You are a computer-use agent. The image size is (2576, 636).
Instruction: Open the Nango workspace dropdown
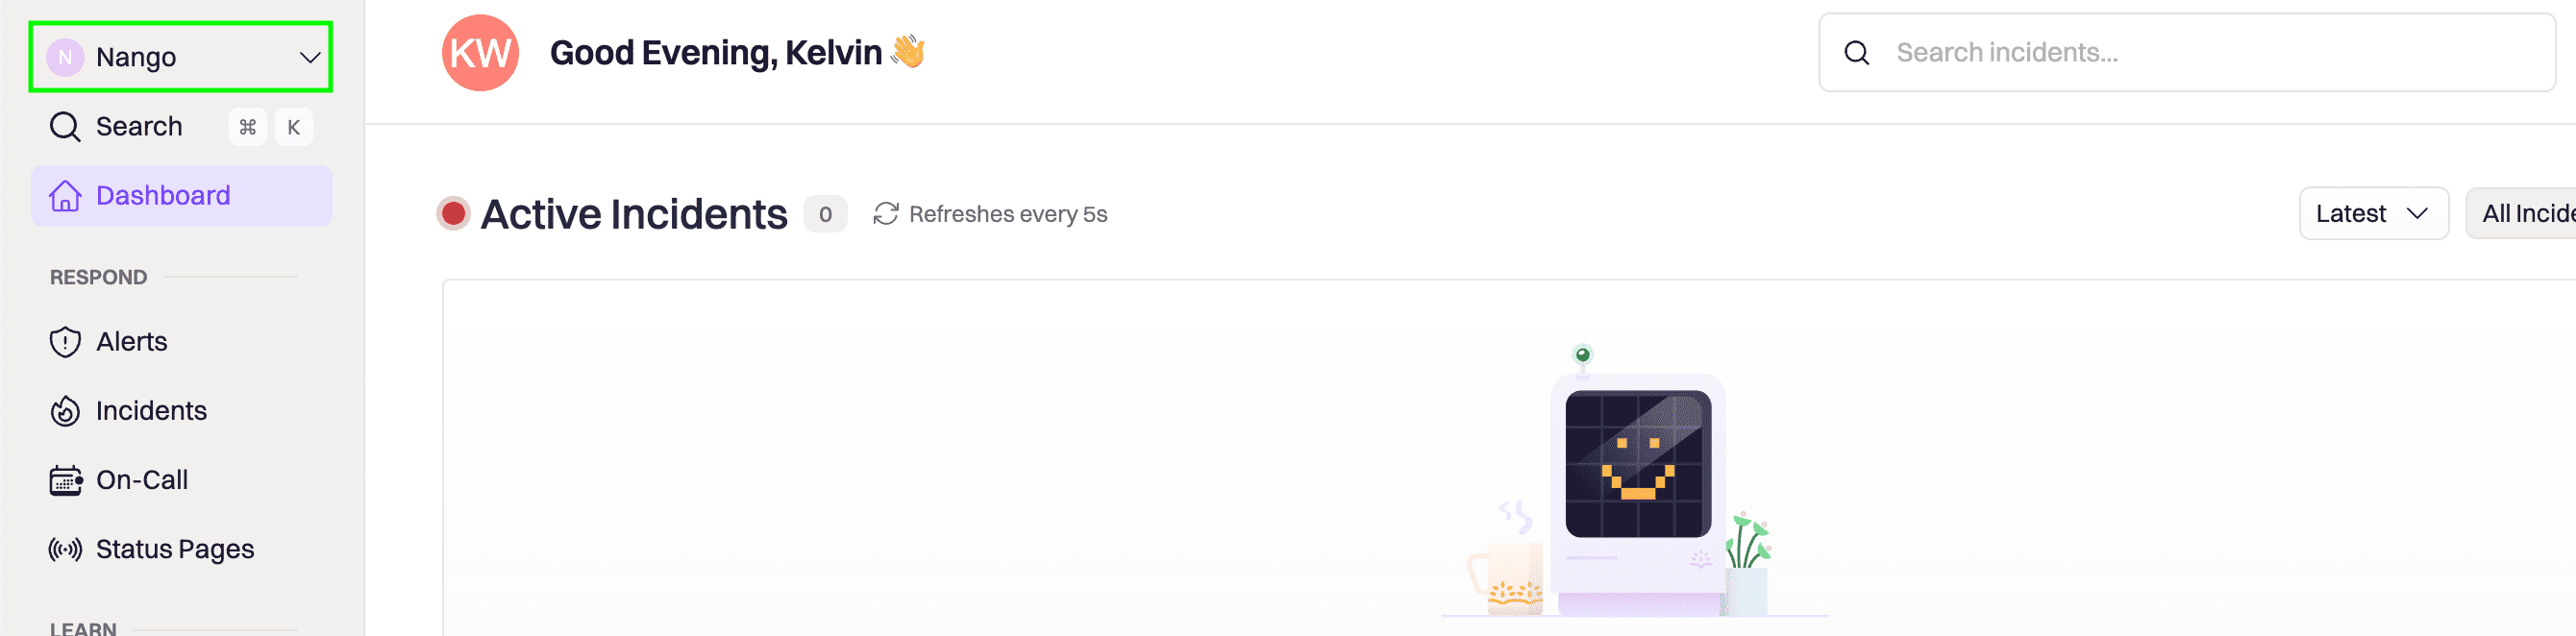[x=181, y=57]
